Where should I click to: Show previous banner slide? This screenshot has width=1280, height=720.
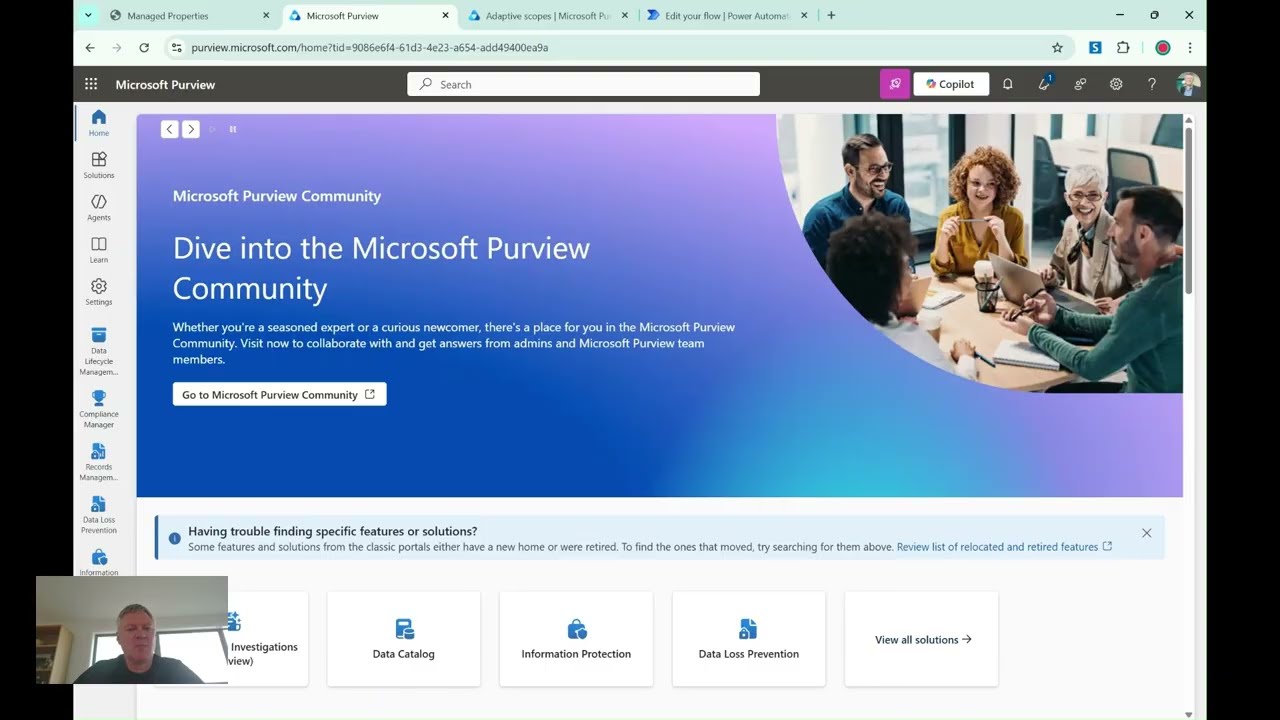[170, 129]
